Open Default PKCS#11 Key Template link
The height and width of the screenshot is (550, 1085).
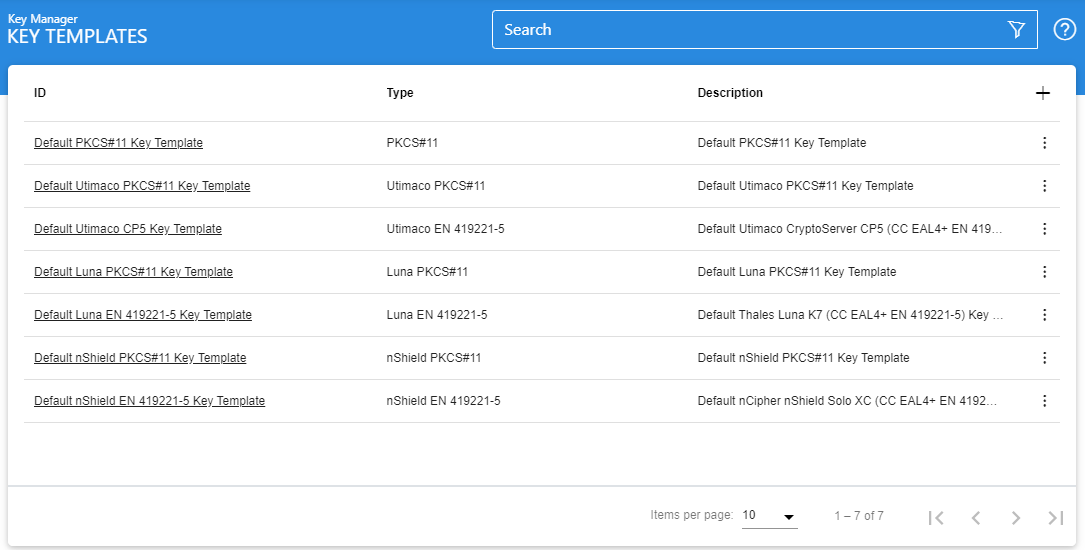[118, 143]
